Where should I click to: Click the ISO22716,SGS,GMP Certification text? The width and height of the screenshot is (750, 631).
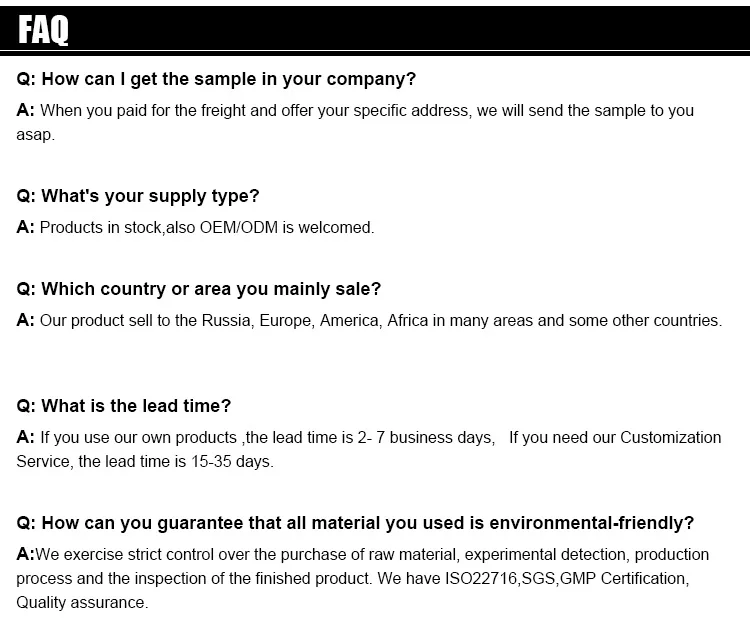coord(567,578)
